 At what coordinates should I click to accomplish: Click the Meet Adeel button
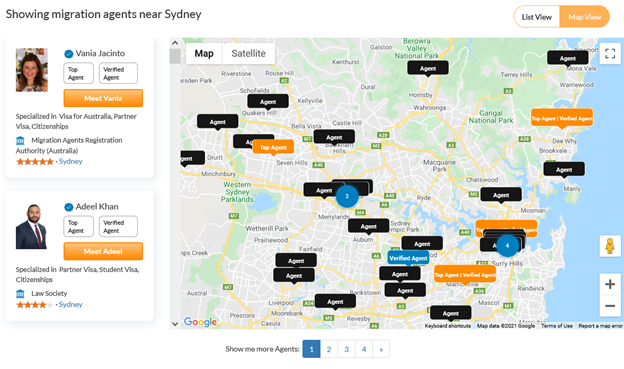click(x=103, y=251)
